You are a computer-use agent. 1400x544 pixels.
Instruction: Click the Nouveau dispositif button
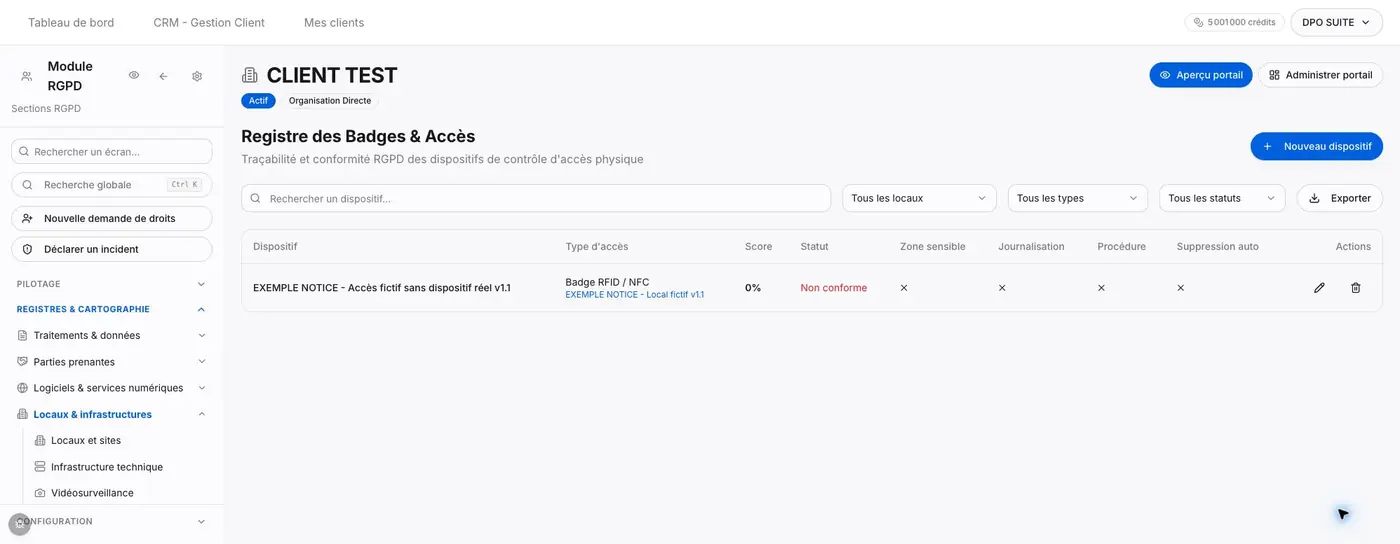tap(1316, 146)
